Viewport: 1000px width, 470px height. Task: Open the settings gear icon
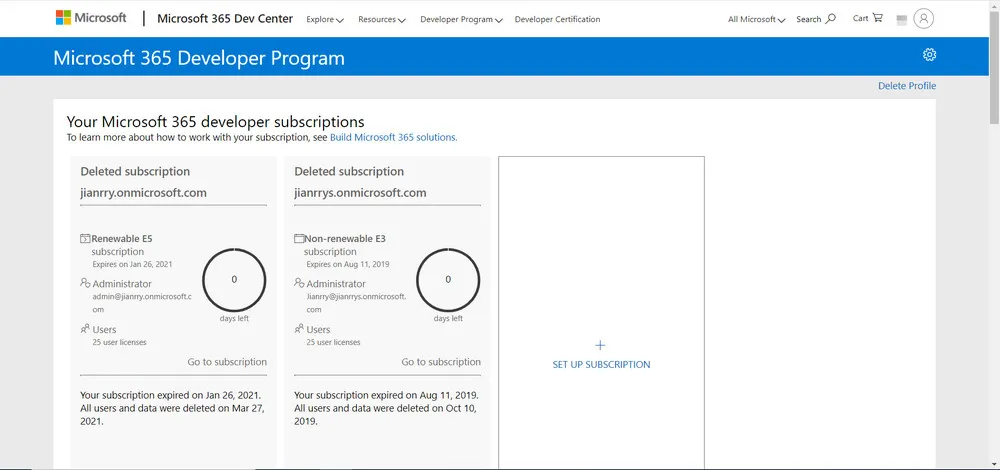(929, 55)
